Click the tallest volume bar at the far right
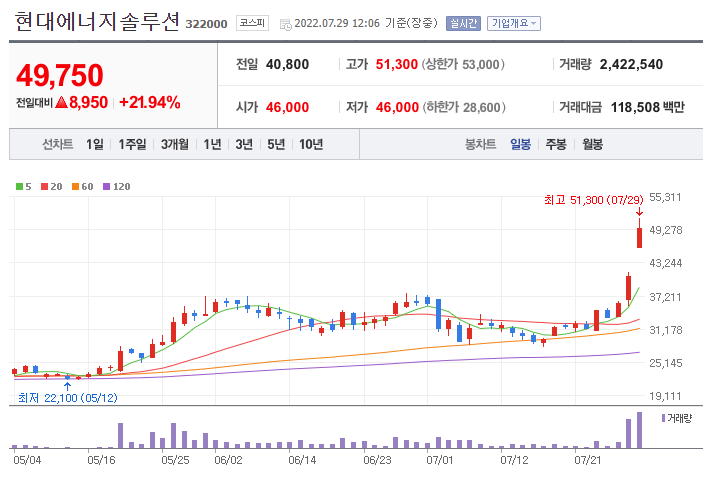 click(639, 430)
